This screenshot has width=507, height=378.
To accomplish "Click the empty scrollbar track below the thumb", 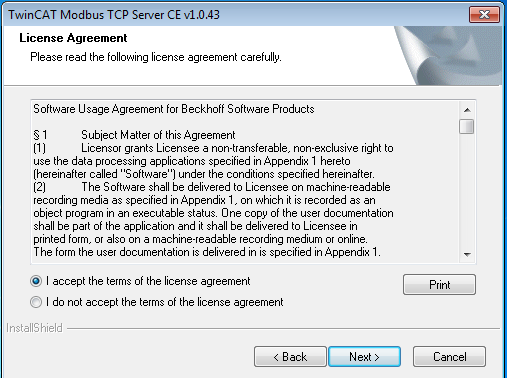I will (x=467, y=191).
